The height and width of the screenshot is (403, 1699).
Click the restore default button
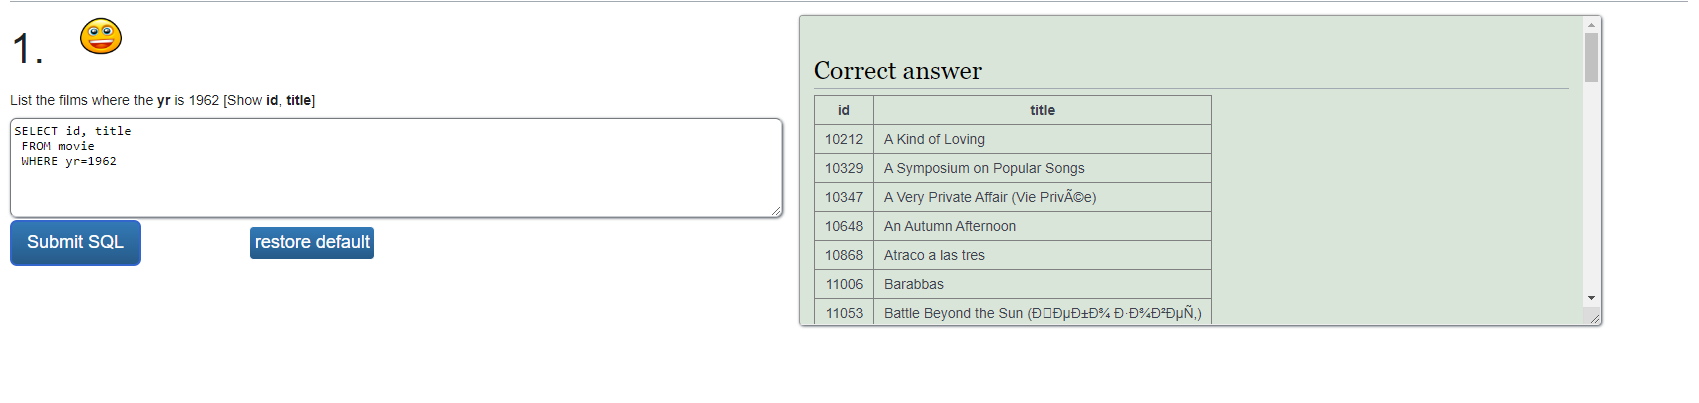pos(312,243)
